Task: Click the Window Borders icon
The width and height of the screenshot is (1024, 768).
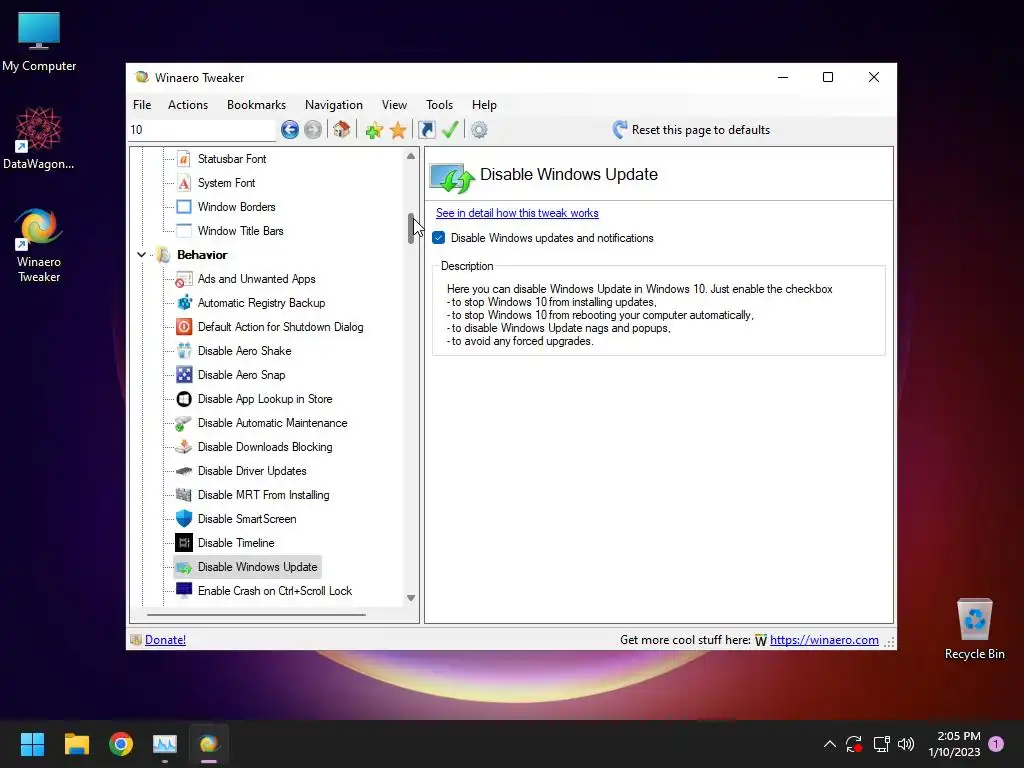Action: click(x=184, y=207)
